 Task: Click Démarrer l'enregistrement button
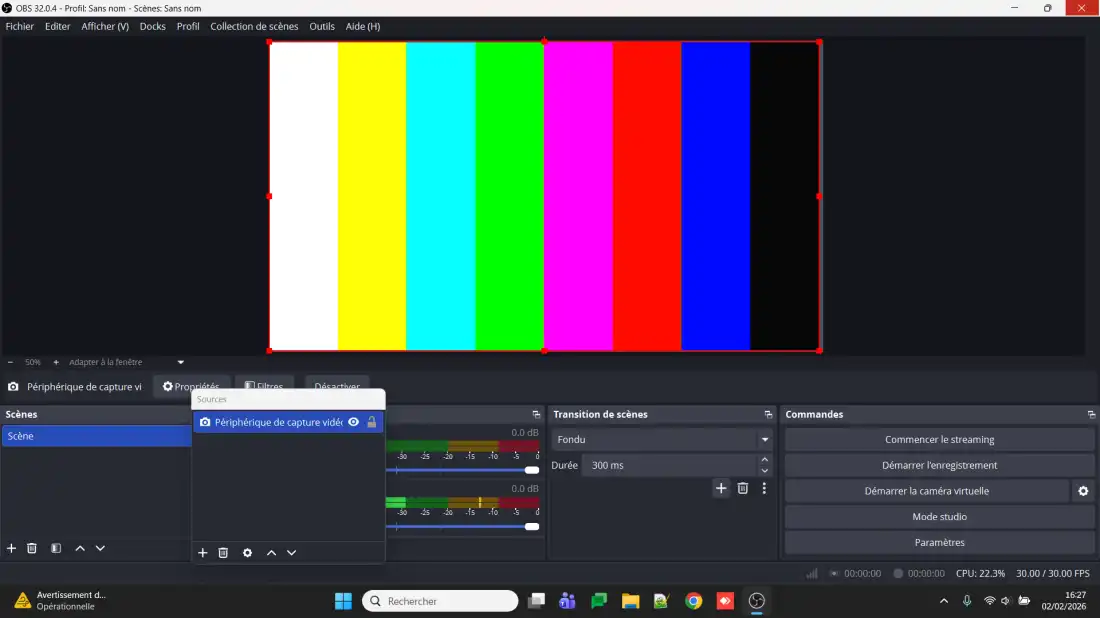pos(939,465)
